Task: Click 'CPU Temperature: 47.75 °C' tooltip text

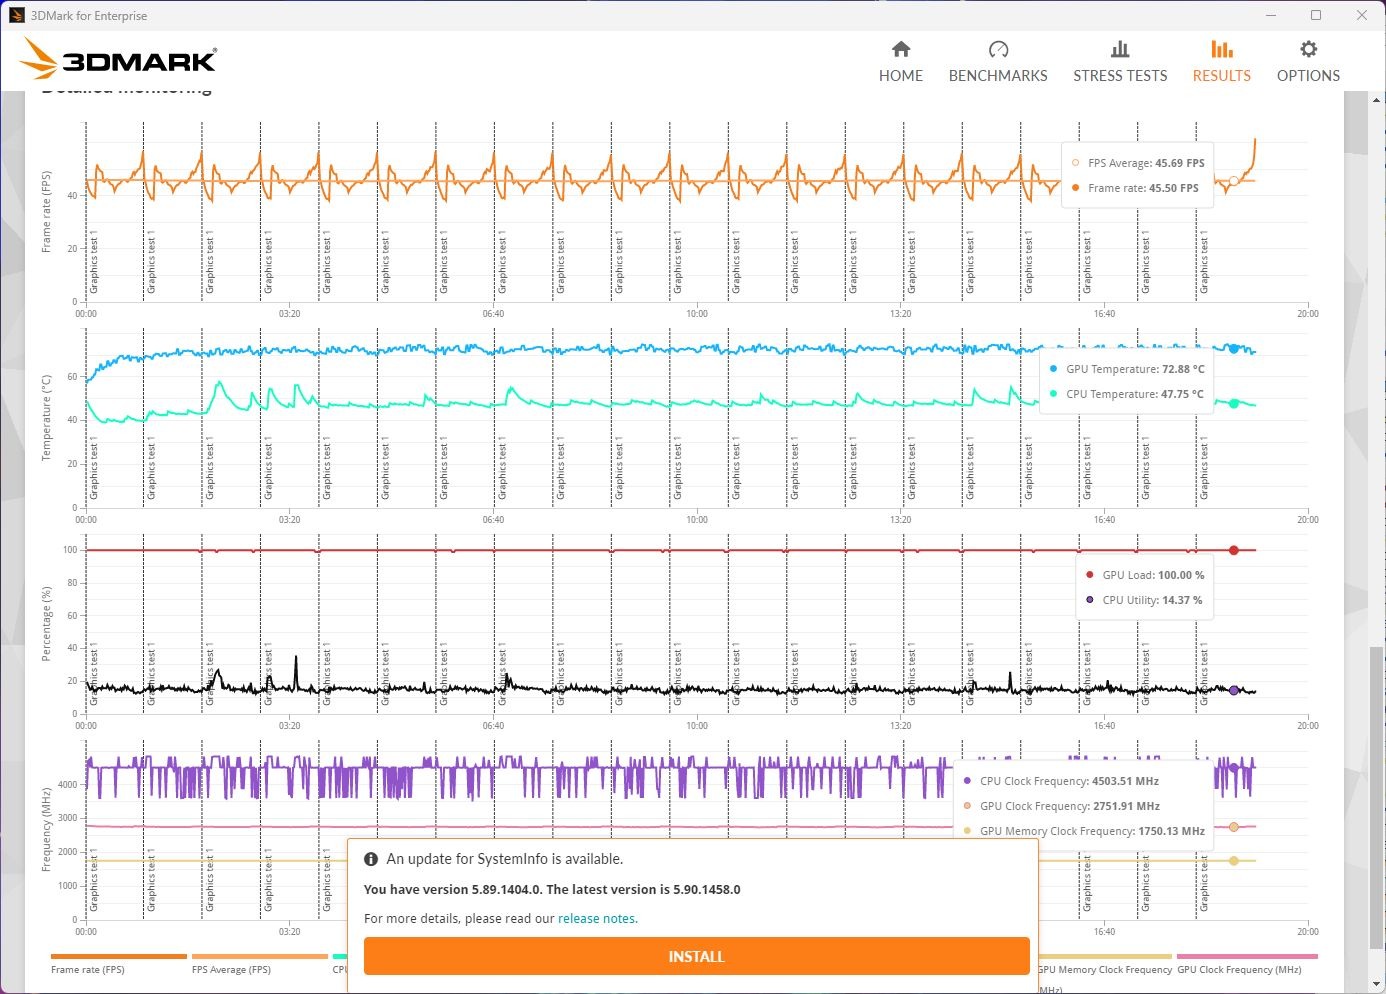Action: tap(1135, 394)
